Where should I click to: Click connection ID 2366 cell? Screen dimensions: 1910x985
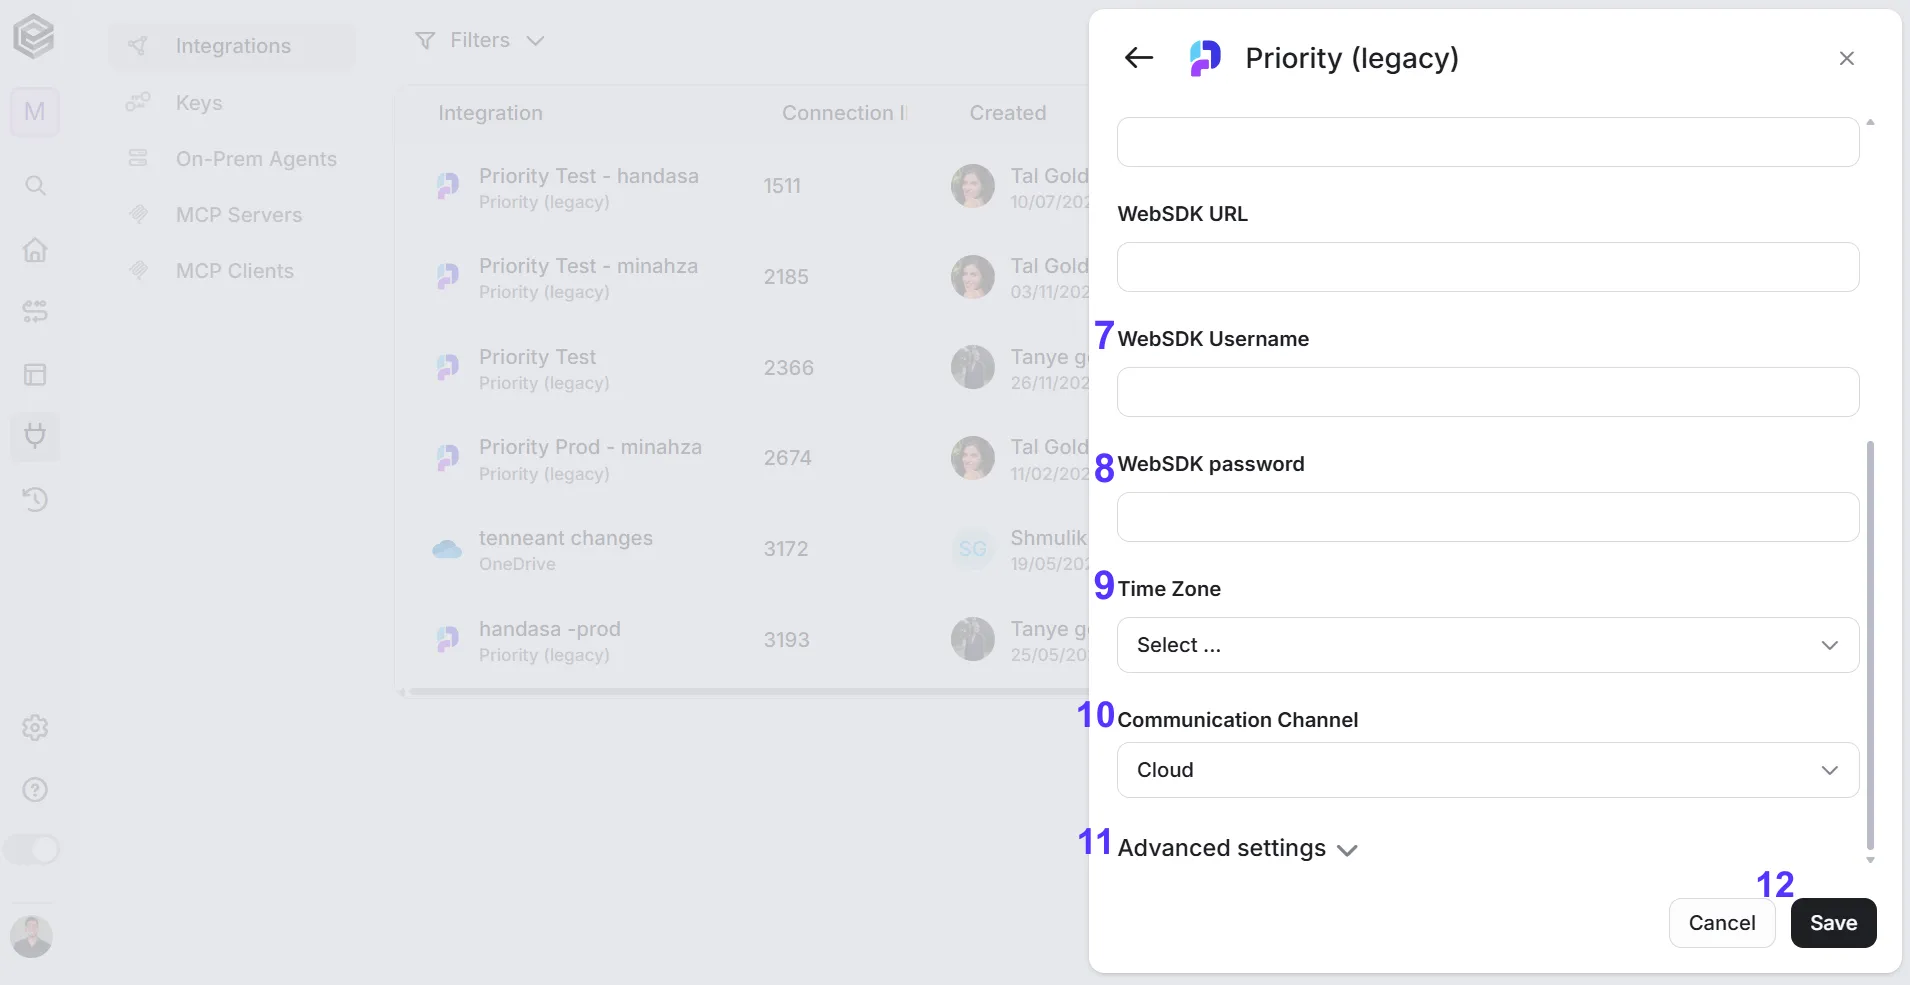[x=789, y=368]
